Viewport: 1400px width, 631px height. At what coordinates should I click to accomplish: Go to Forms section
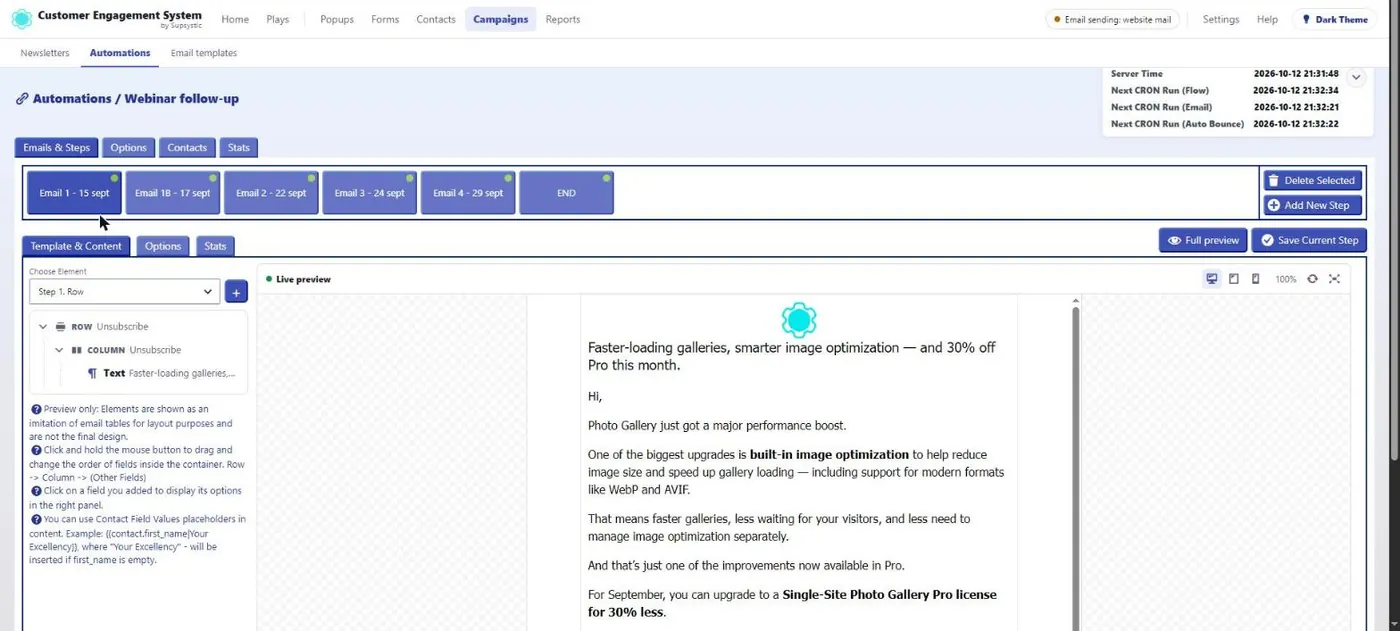click(x=385, y=19)
